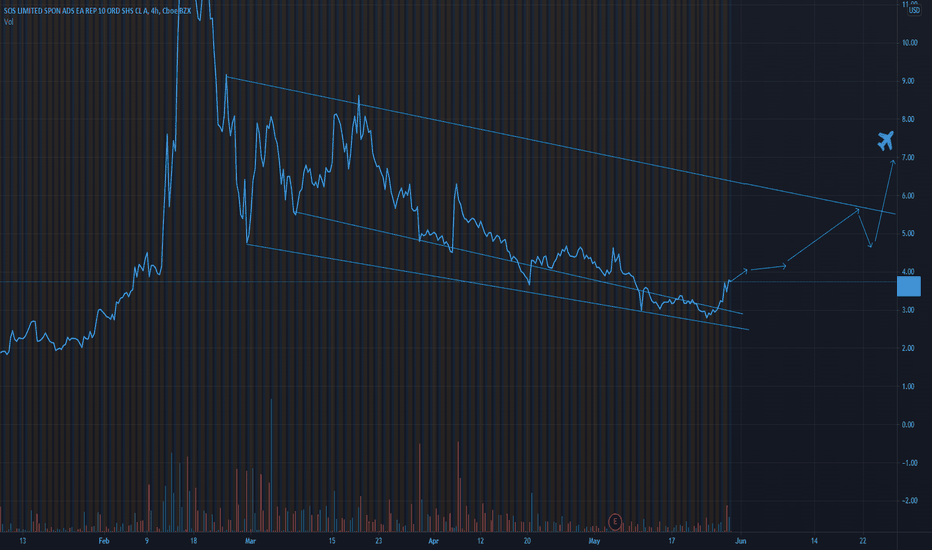Click the 2.00 price axis label

(x=908, y=348)
